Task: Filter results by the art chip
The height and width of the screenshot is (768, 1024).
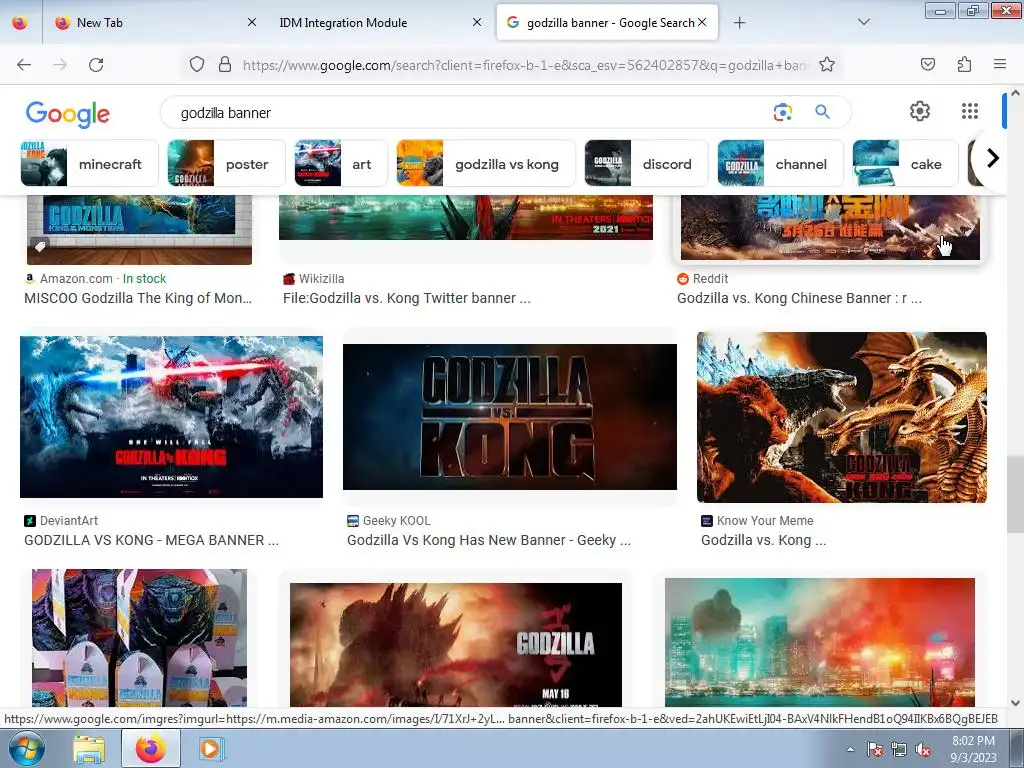Action: click(340, 163)
